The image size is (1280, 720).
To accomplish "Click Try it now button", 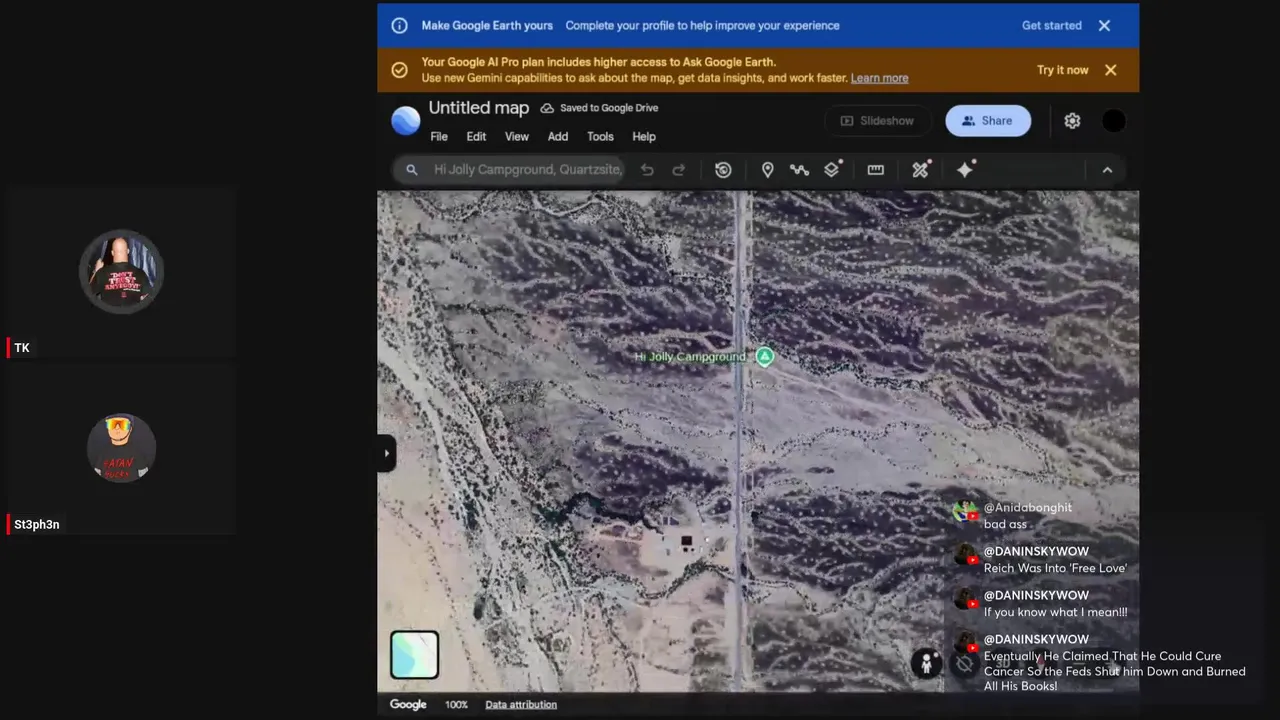I will click(x=1062, y=70).
